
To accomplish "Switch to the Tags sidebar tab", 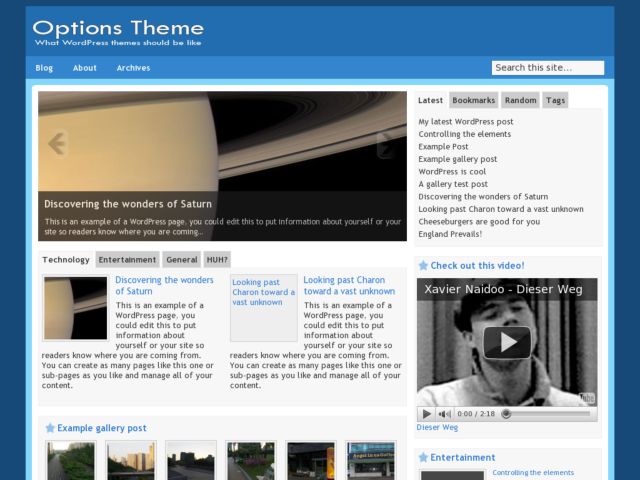I will pos(555,100).
